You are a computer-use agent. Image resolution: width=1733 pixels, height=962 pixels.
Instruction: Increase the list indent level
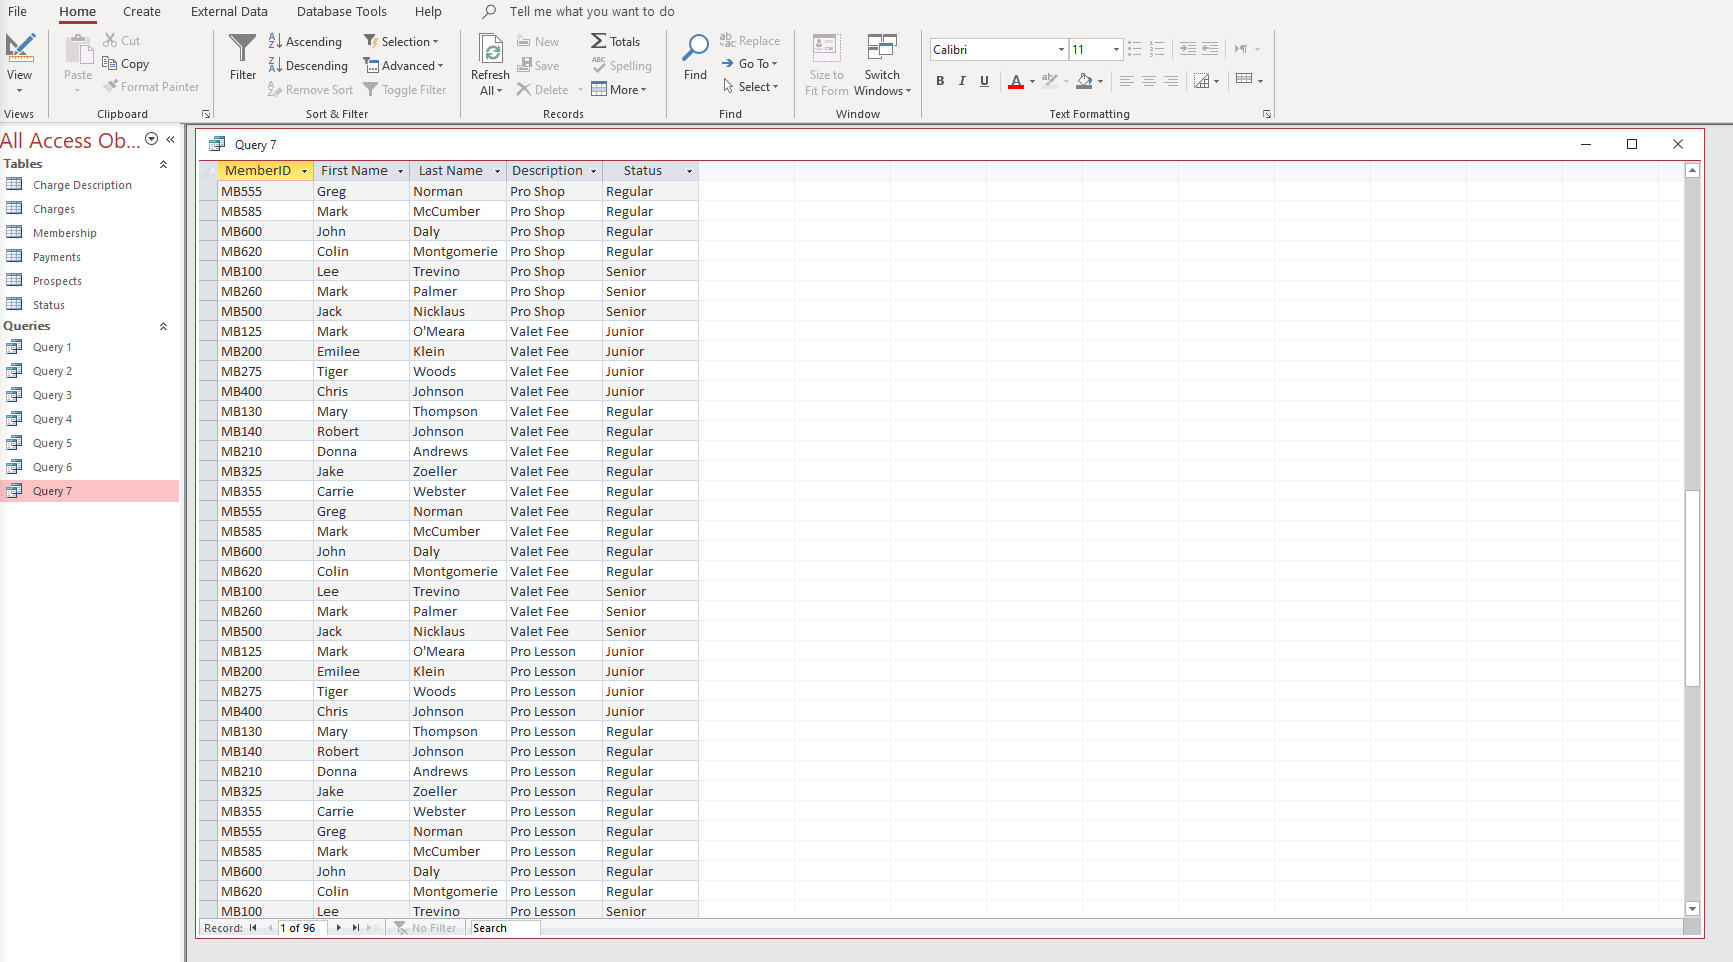pyautogui.click(x=1187, y=48)
